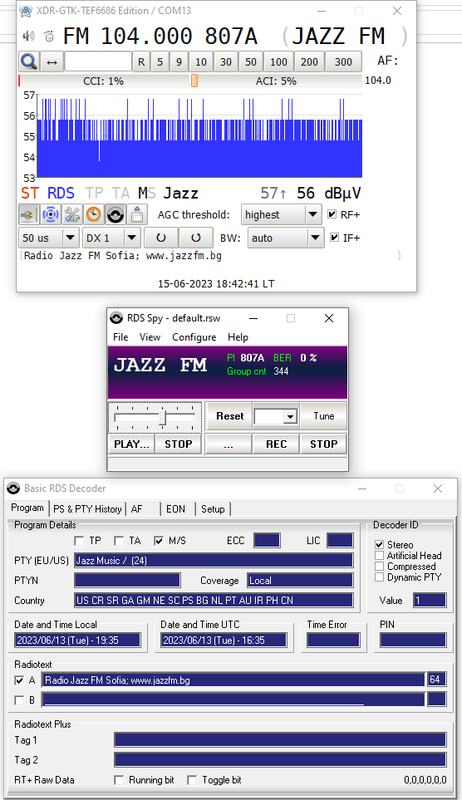462x800 pixels.
Task: Toggle the Running bit checkbox
Action: click(119, 780)
